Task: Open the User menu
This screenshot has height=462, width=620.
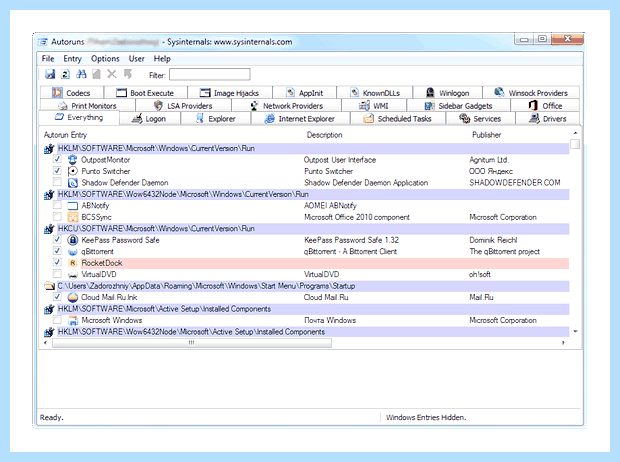Action: pyautogui.click(x=136, y=59)
